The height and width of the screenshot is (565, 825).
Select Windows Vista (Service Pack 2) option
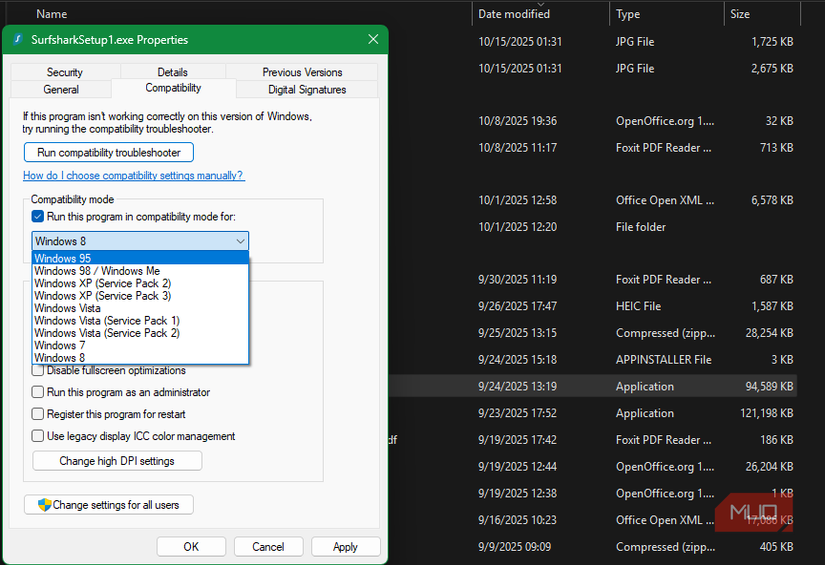(106, 333)
